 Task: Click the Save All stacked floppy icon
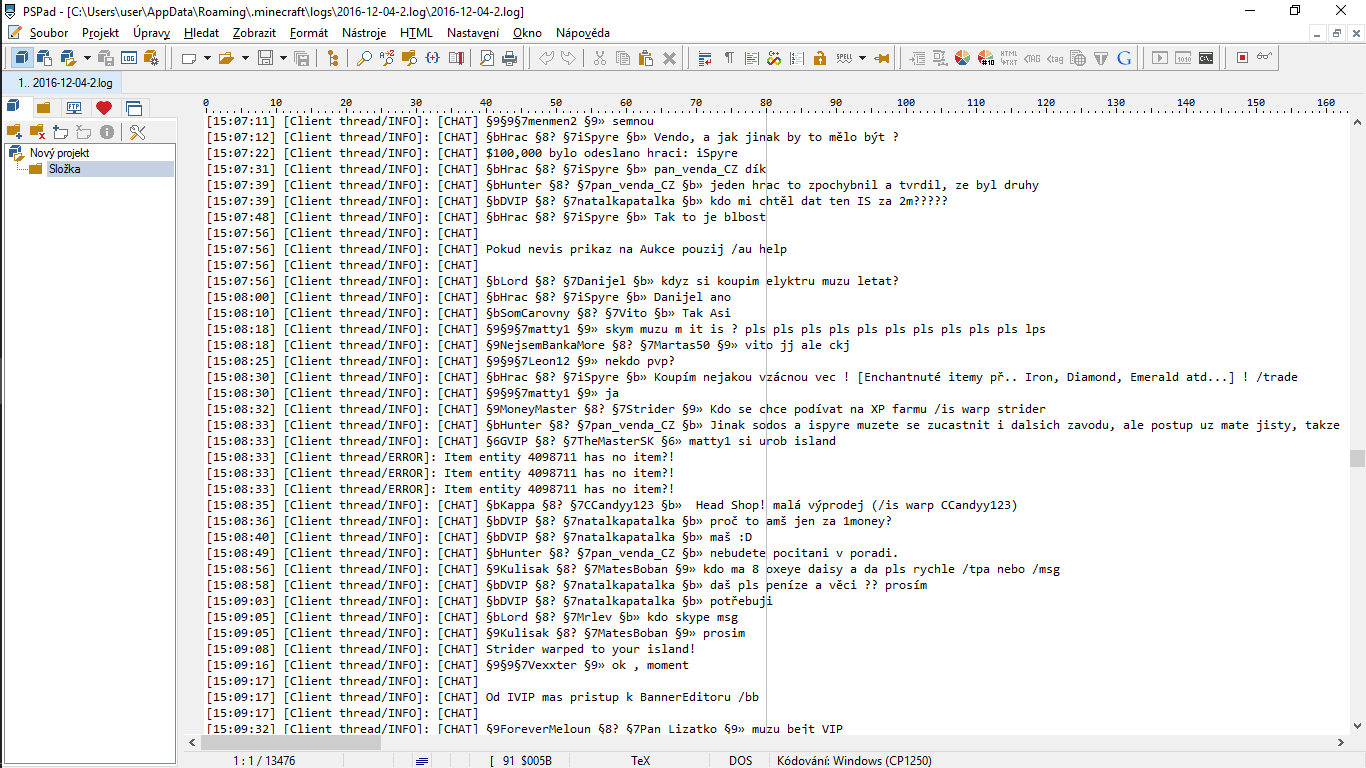(301, 58)
